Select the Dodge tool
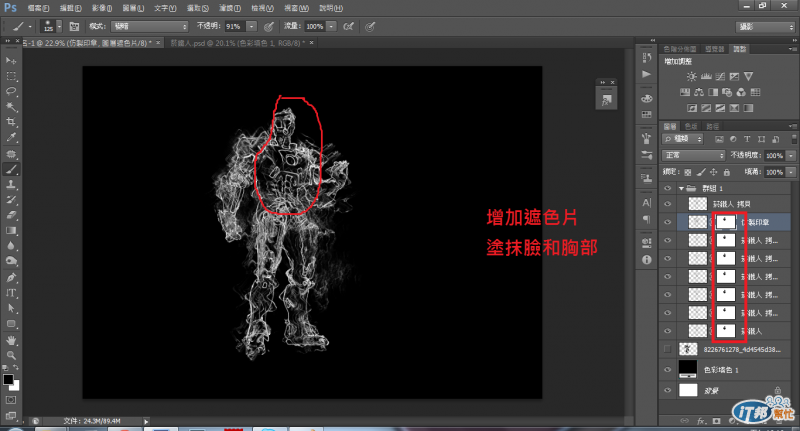The height and width of the screenshot is (431, 800). [11, 261]
